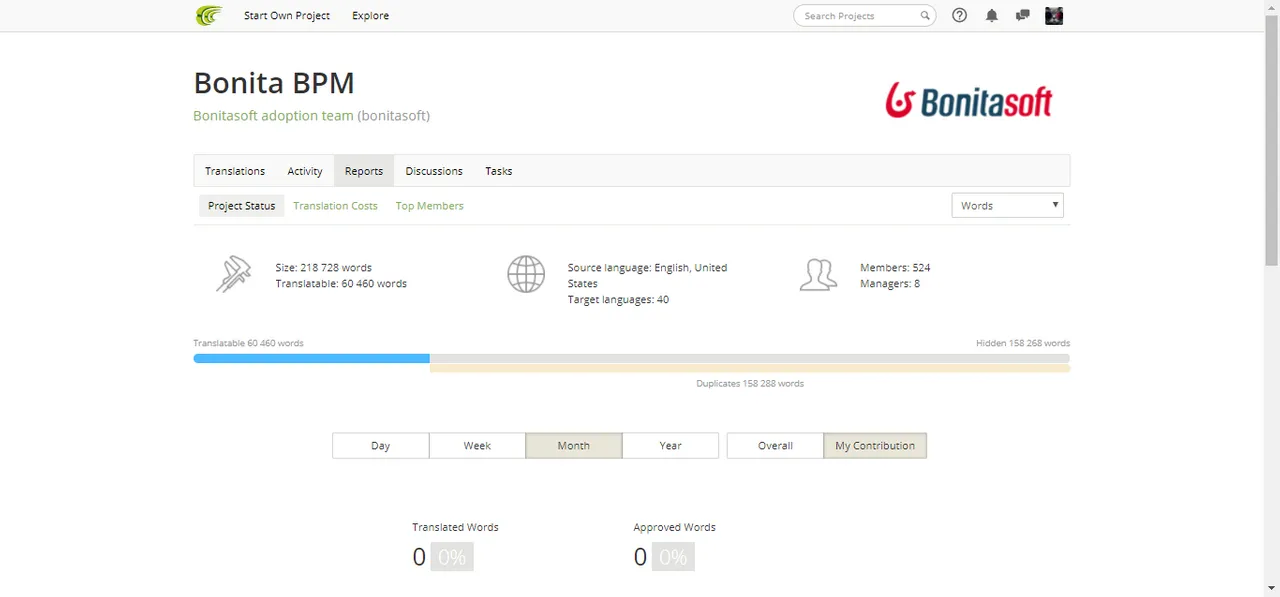Click the Bonitasoft logo image
The image size is (1280, 597).
point(968,100)
